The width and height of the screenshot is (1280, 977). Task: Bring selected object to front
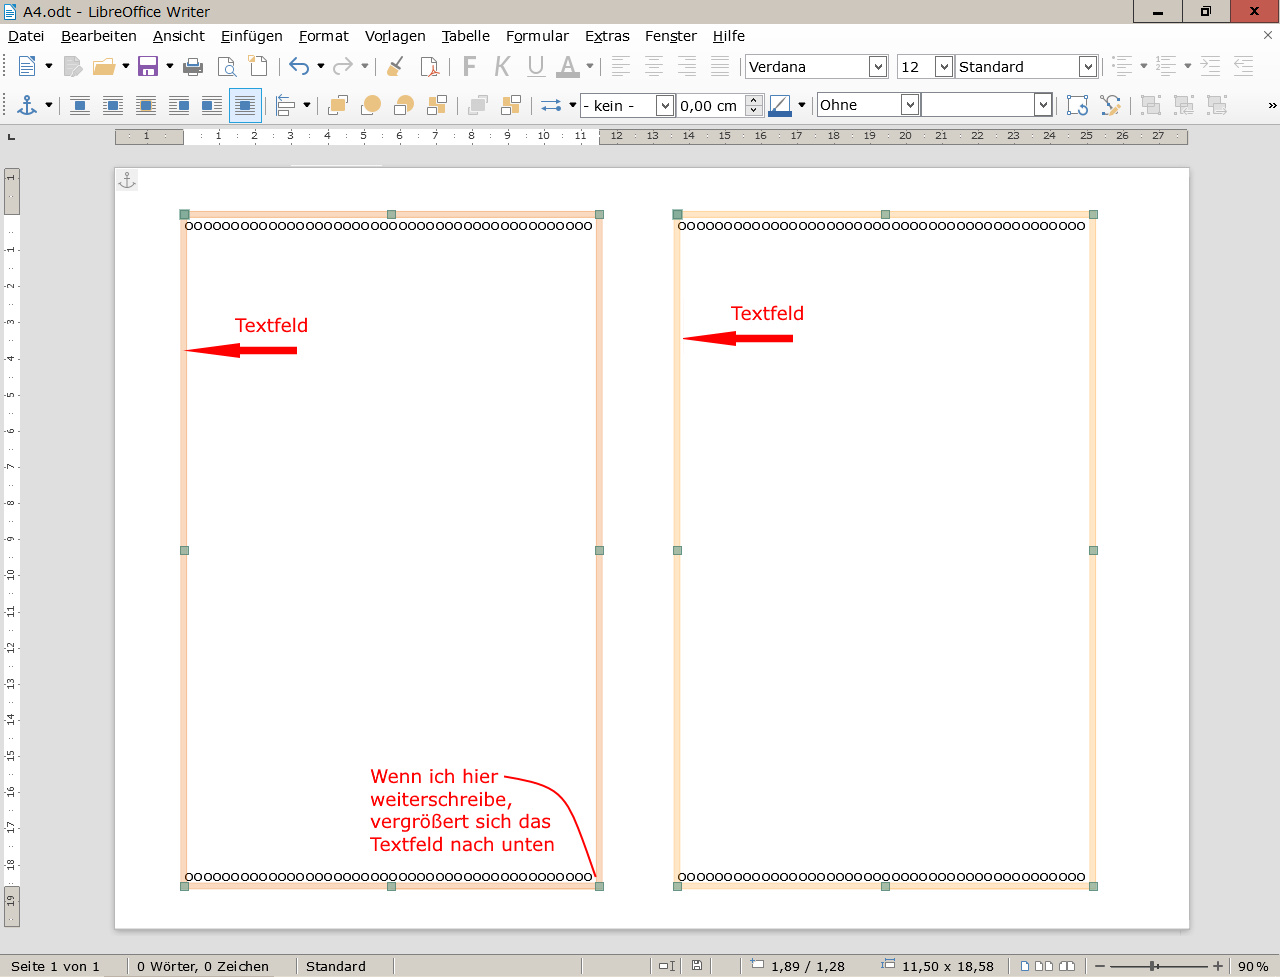coord(338,105)
